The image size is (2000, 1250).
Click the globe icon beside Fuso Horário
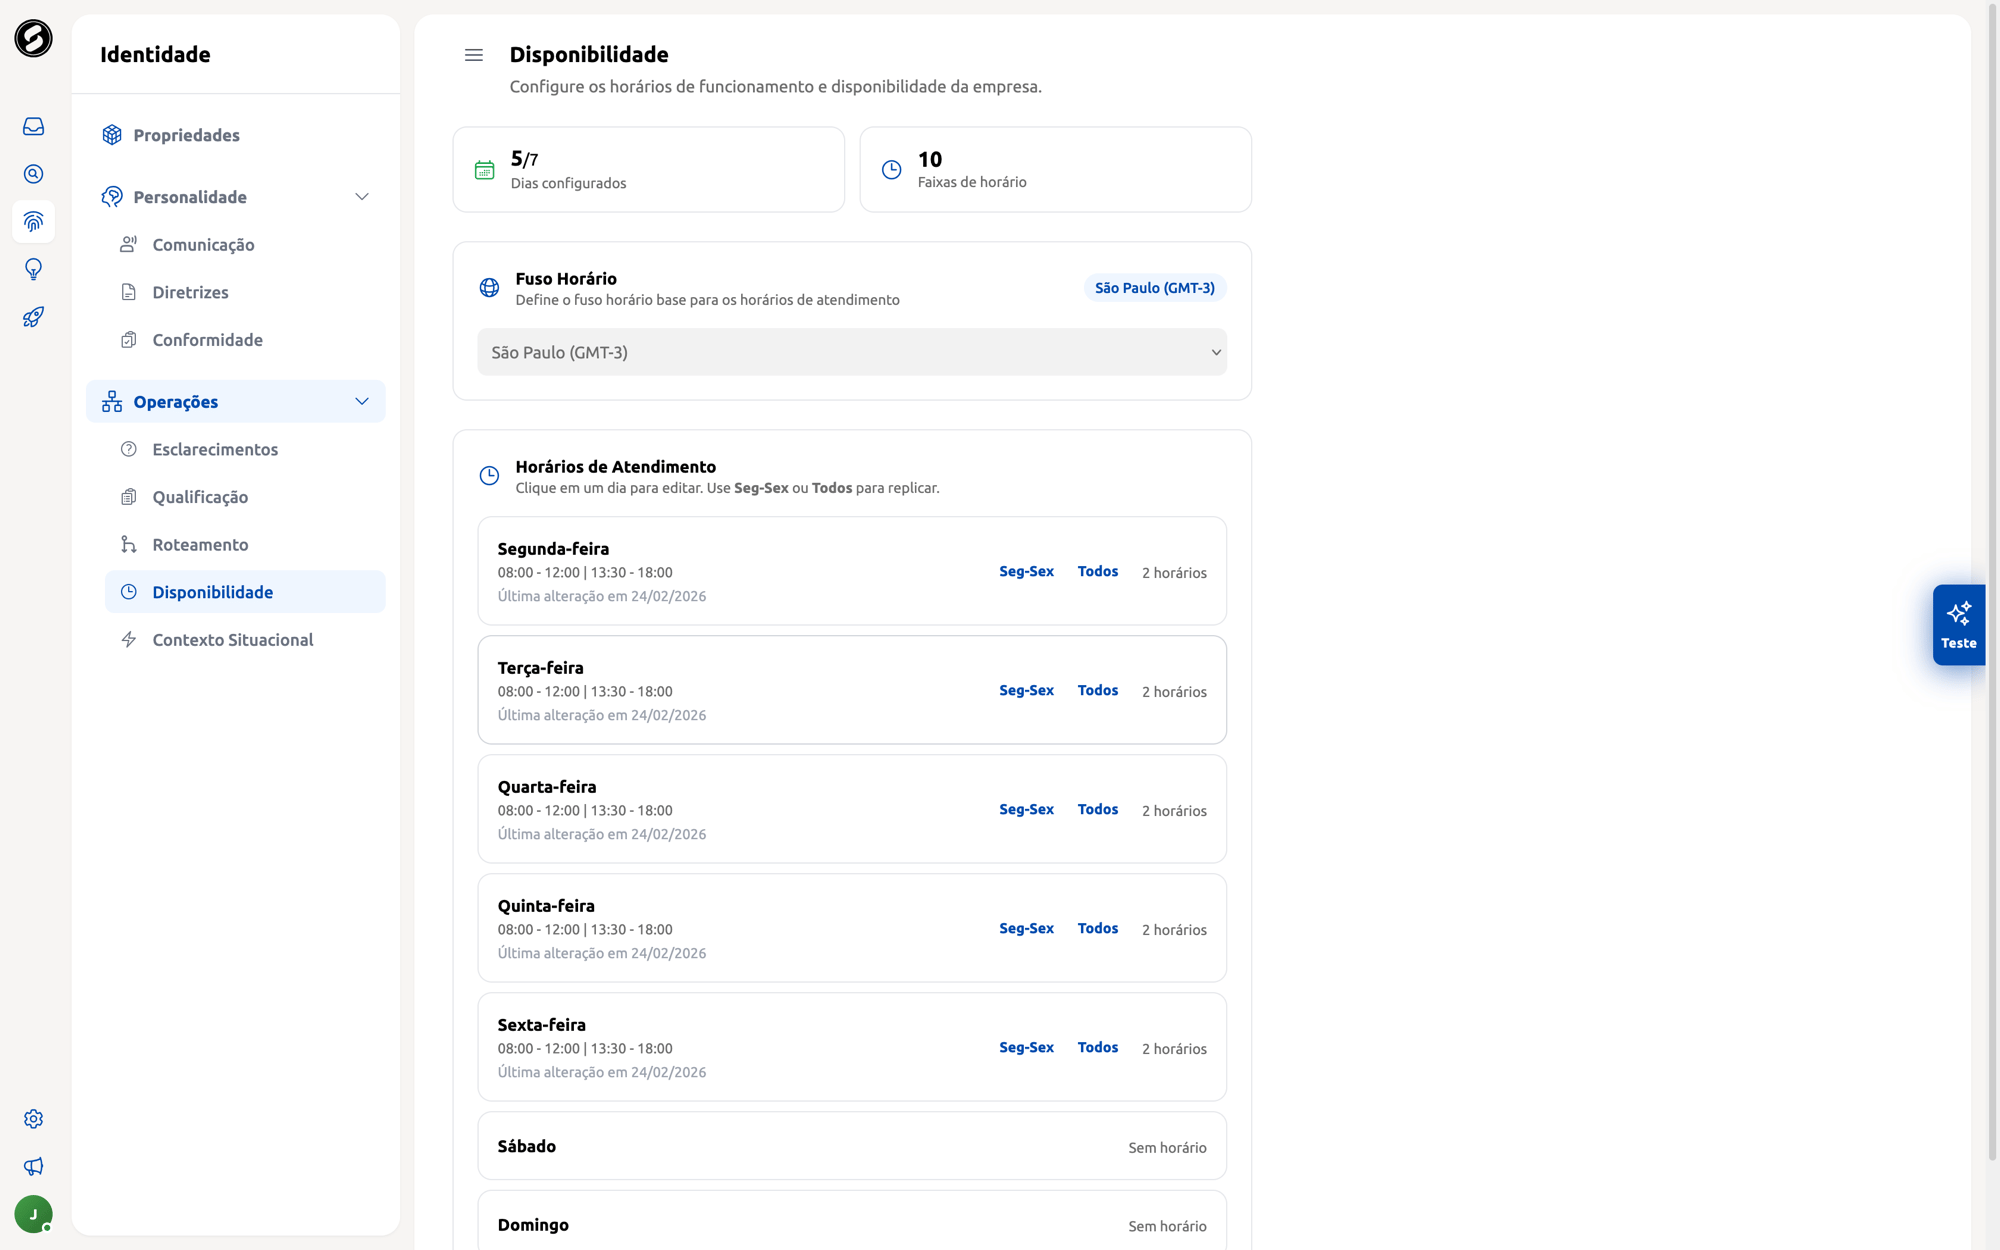click(x=489, y=288)
